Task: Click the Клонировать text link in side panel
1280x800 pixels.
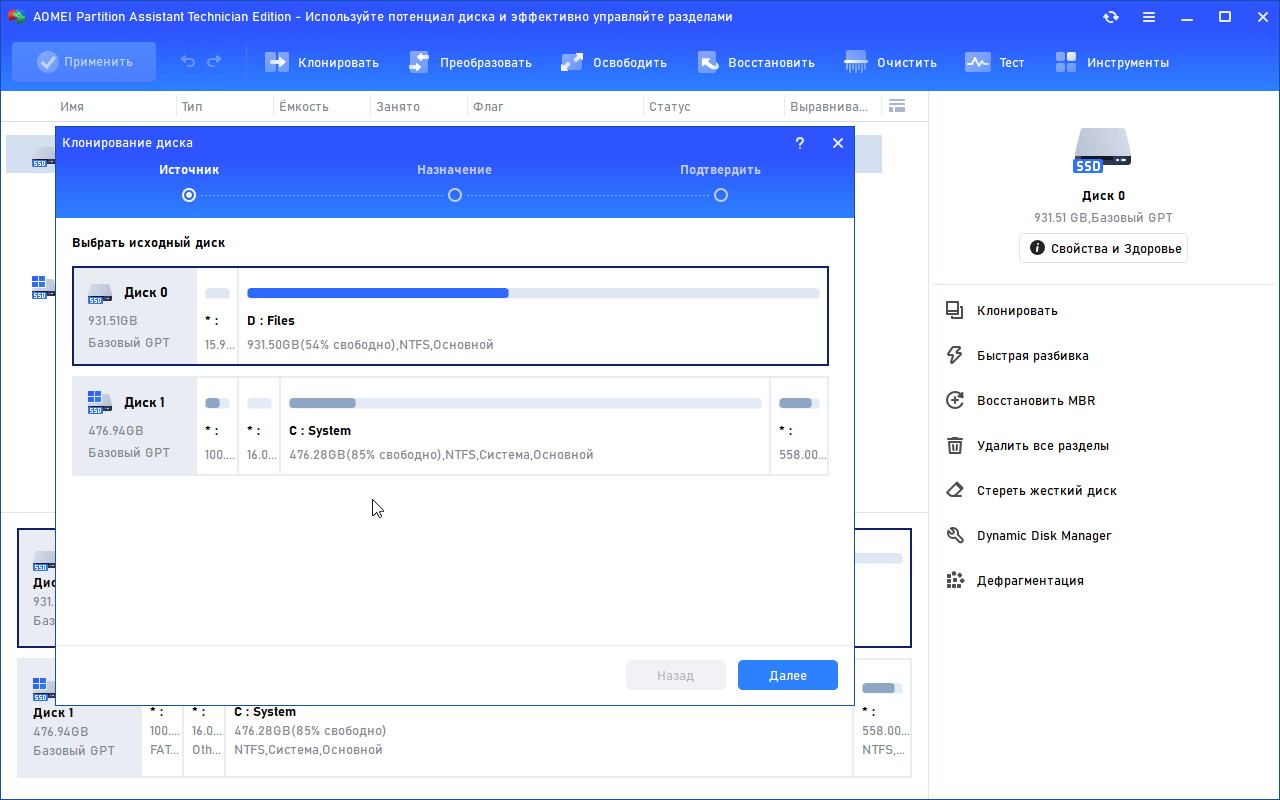Action: coord(1017,310)
